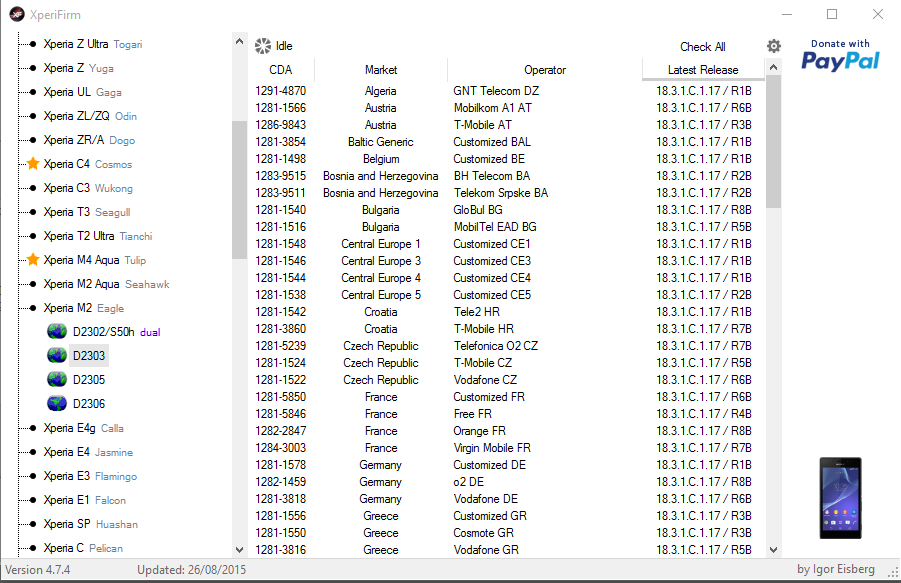Click the Xperia phone thumbnail image

pyautogui.click(x=840, y=498)
